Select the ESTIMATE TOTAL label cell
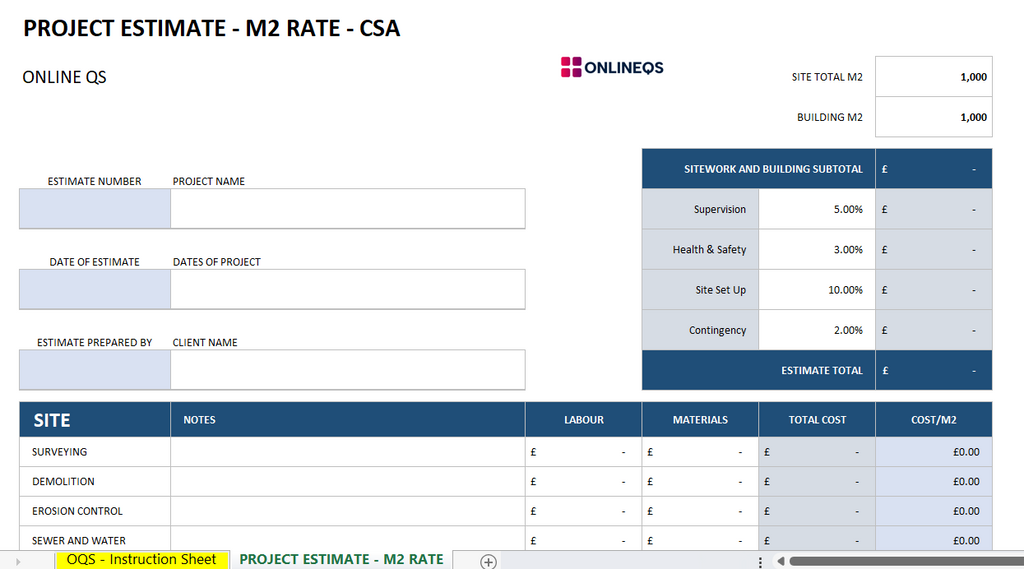The width and height of the screenshot is (1024, 569). [759, 370]
